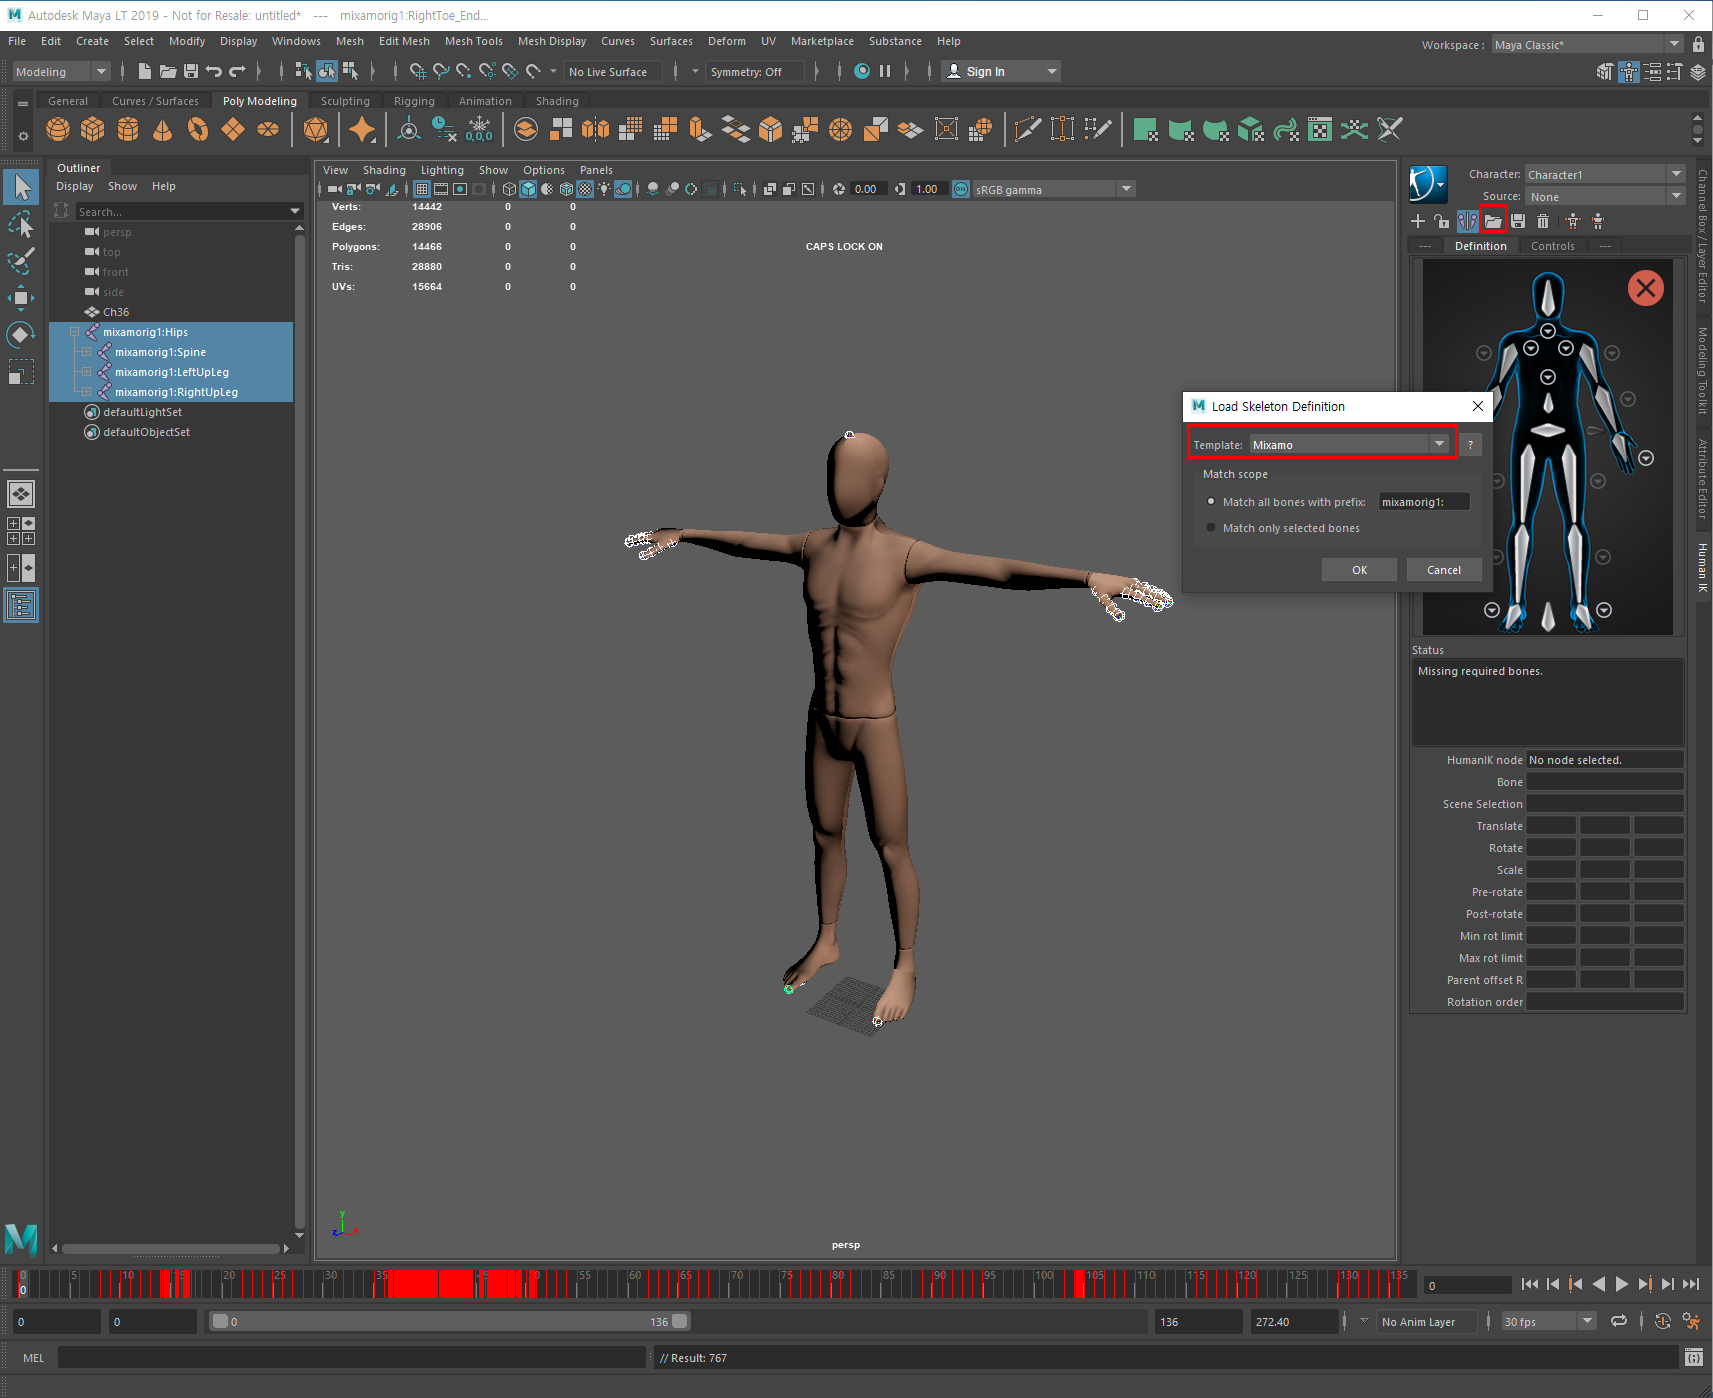The image size is (1713, 1398).
Task: Open the 30 fps frame rate dropdown
Action: pyautogui.click(x=1549, y=1322)
